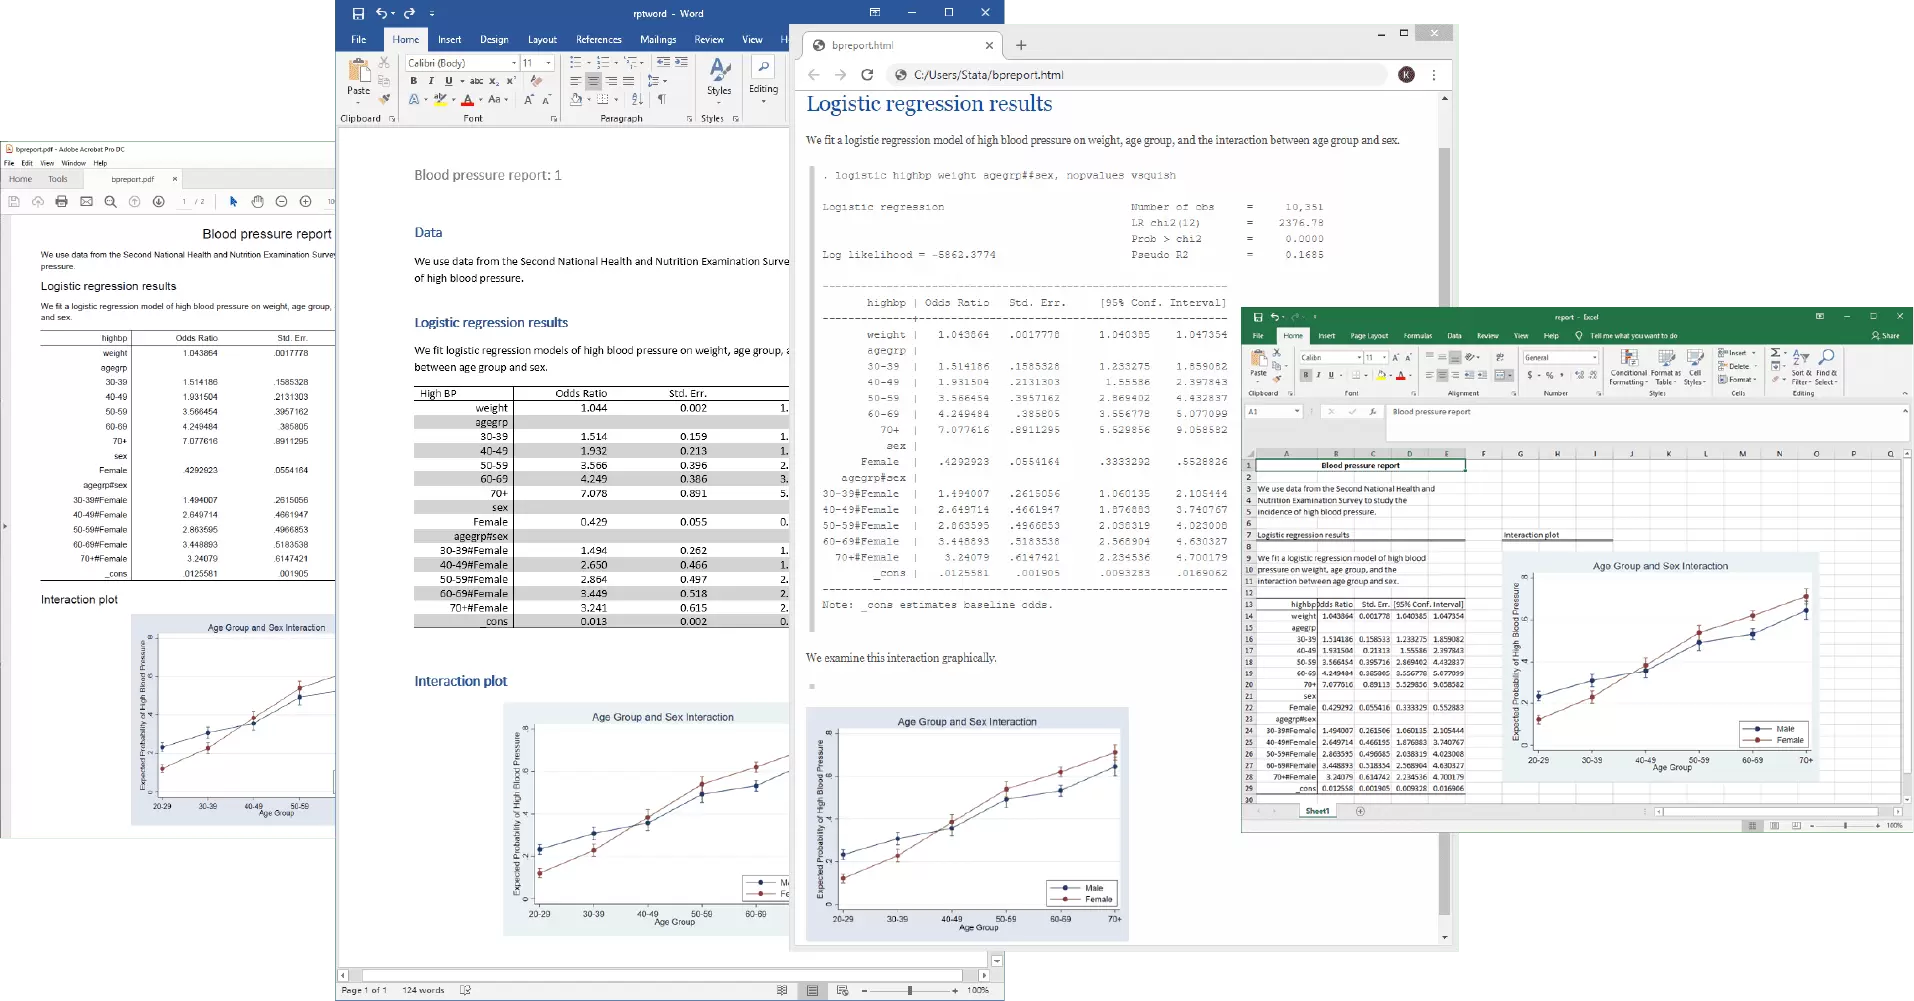Click the email envelope icon in Acrobat
Viewport: 1914px width, 1001px height.
(86, 201)
